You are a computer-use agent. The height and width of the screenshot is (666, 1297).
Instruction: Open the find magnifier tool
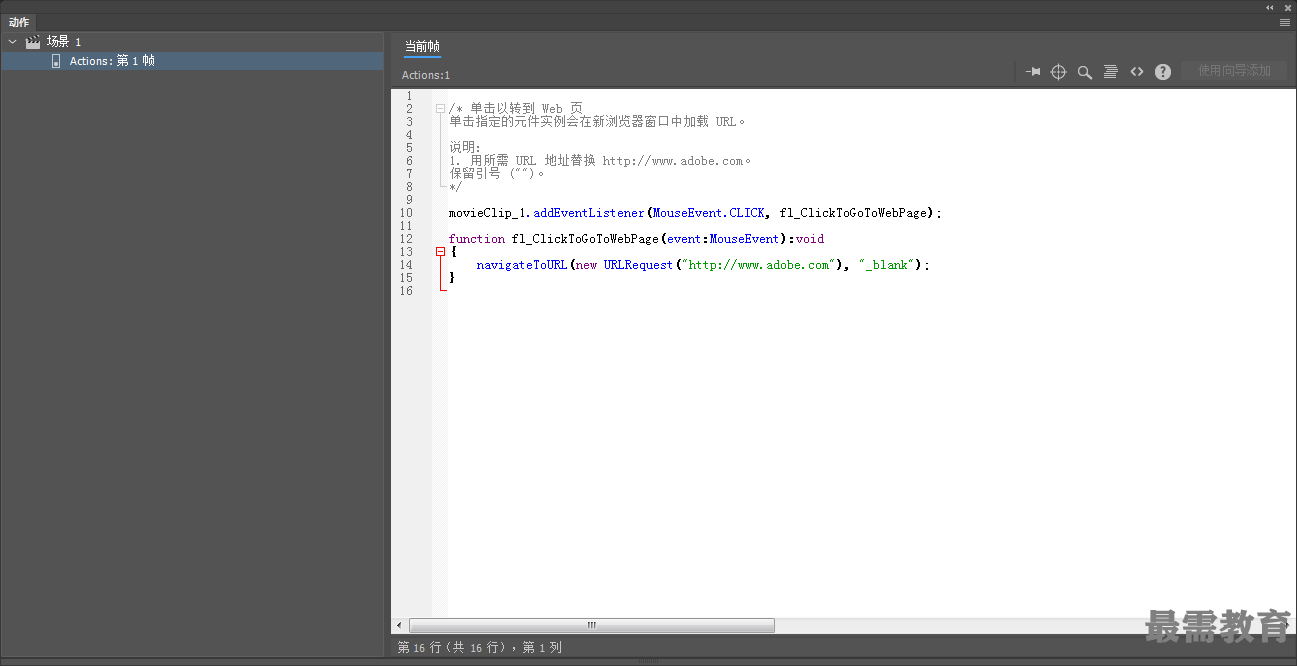coord(1085,72)
